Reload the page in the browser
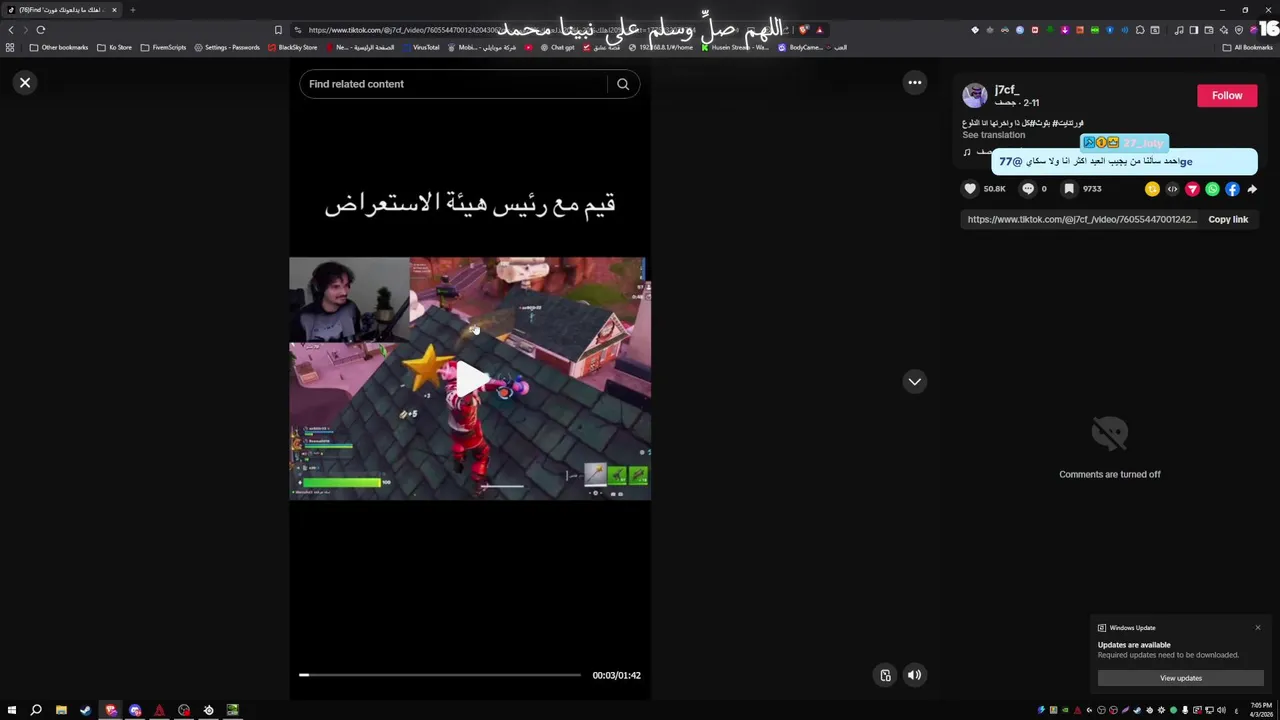Viewport: 1280px width, 720px height. [x=41, y=30]
